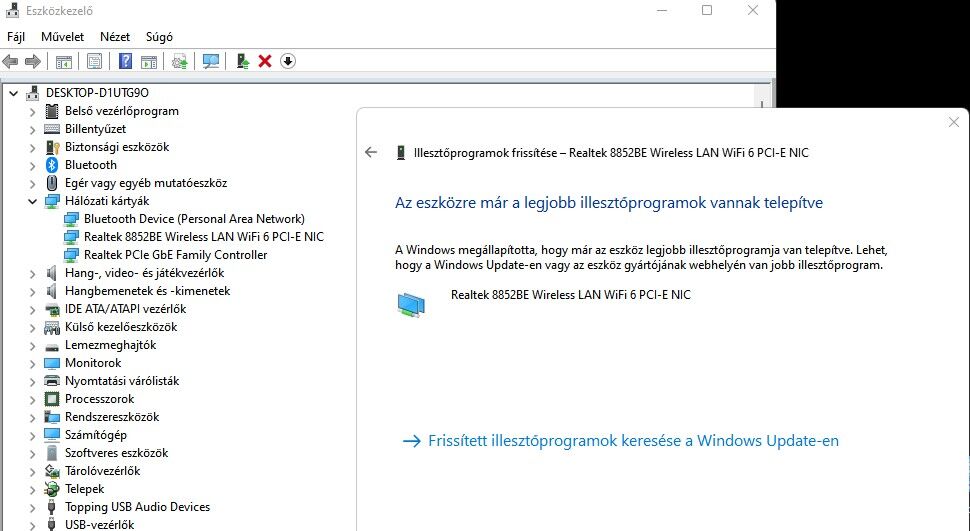Click the dialog's back arrow
970x531 pixels.
tap(371, 152)
